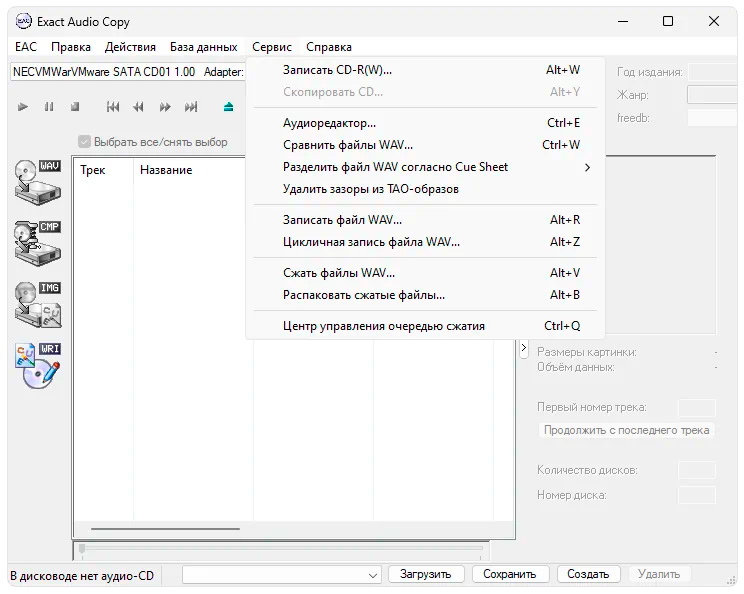Open the 'База данных' menu
The height and width of the screenshot is (594, 744).
[x=204, y=47]
